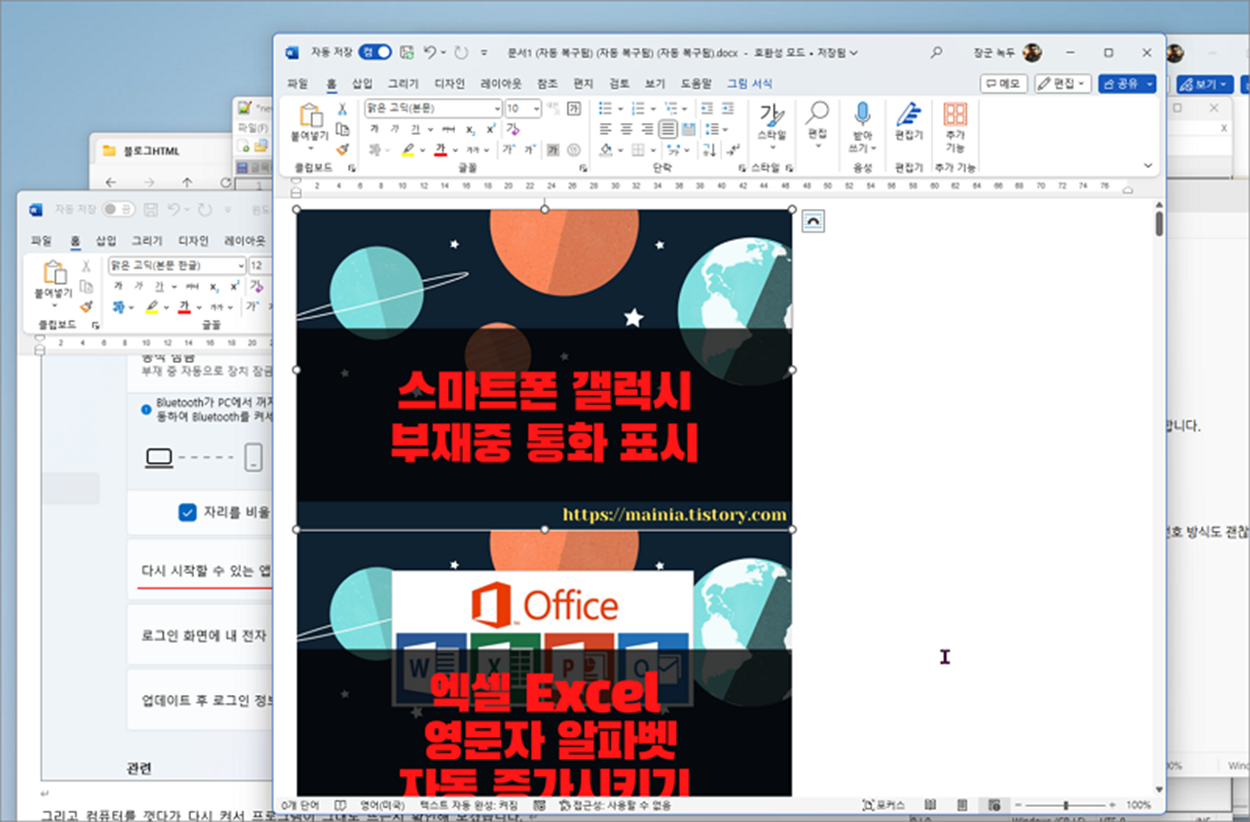Open File tab in front Word window
The height and width of the screenshot is (822, 1250).
point(298,84)
